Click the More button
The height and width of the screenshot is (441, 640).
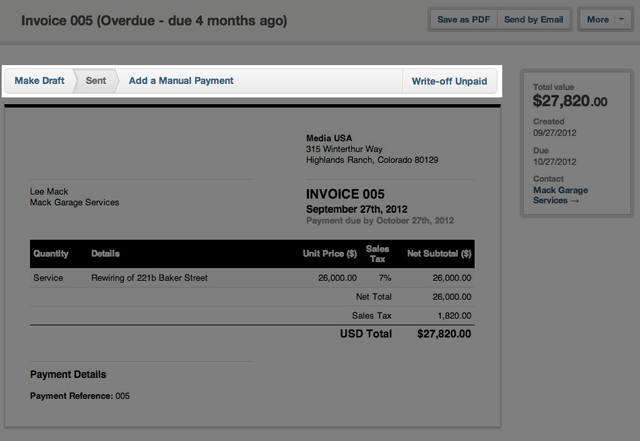click(x=597, y=19)
